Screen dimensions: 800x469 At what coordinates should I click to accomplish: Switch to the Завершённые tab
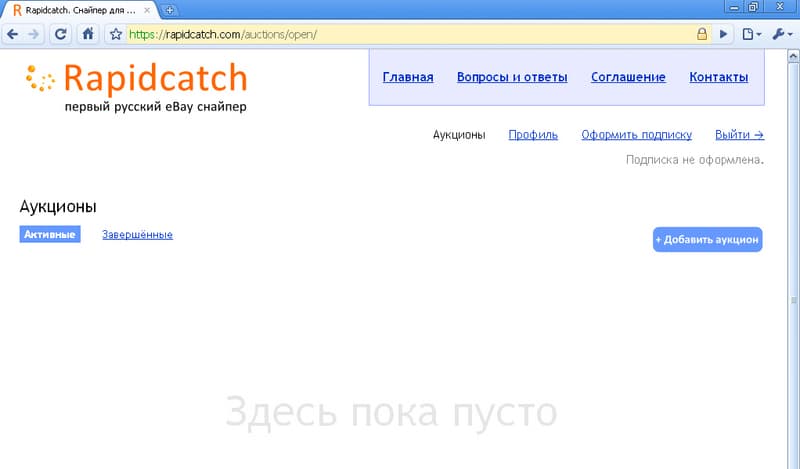point(137,235)
